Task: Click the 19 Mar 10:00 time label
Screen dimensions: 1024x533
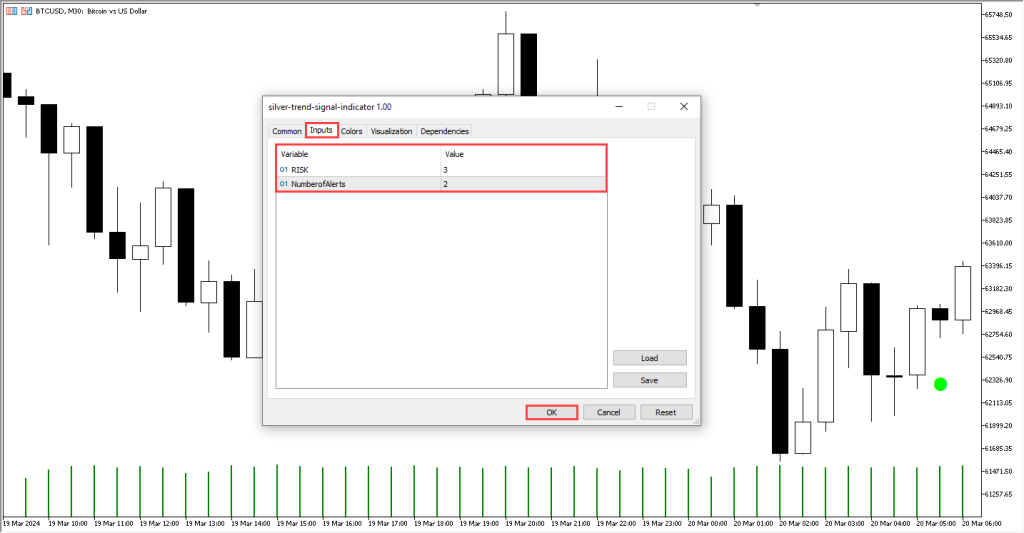Action: [x=68, y=524]
